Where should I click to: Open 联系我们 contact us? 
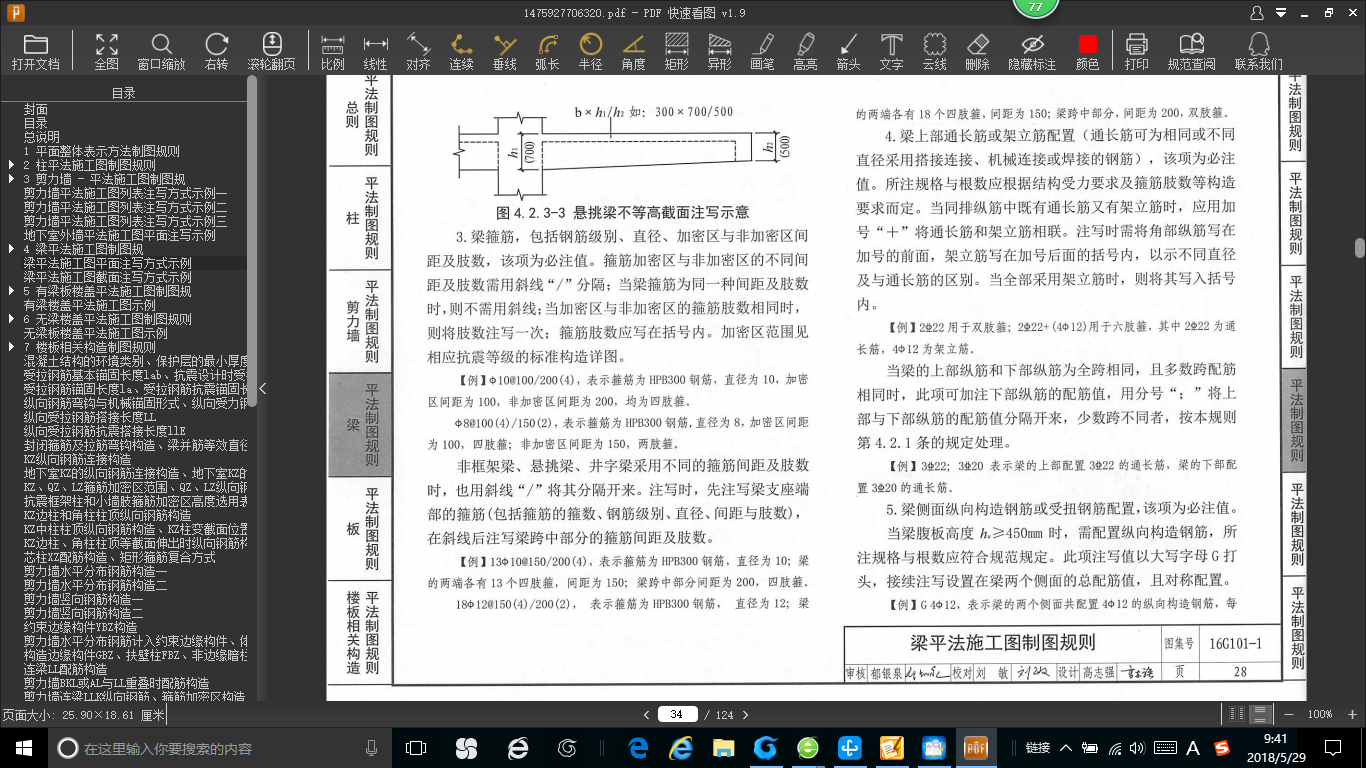(1258, 51)
